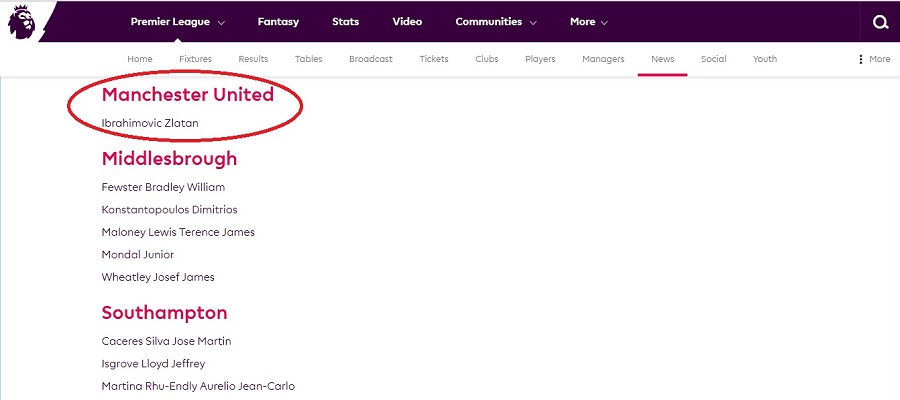Go to Fantasy in main menu
Screen dimensions: 900x400
point(278,22)
